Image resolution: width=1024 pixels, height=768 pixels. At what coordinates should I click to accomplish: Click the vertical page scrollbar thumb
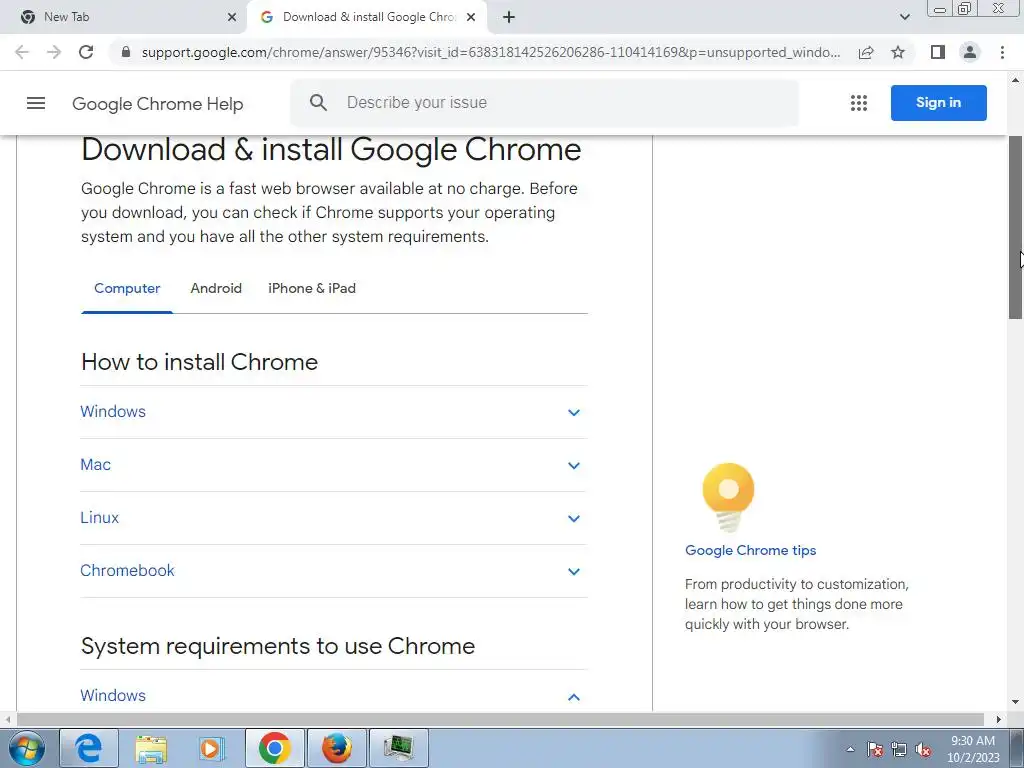1016,227
